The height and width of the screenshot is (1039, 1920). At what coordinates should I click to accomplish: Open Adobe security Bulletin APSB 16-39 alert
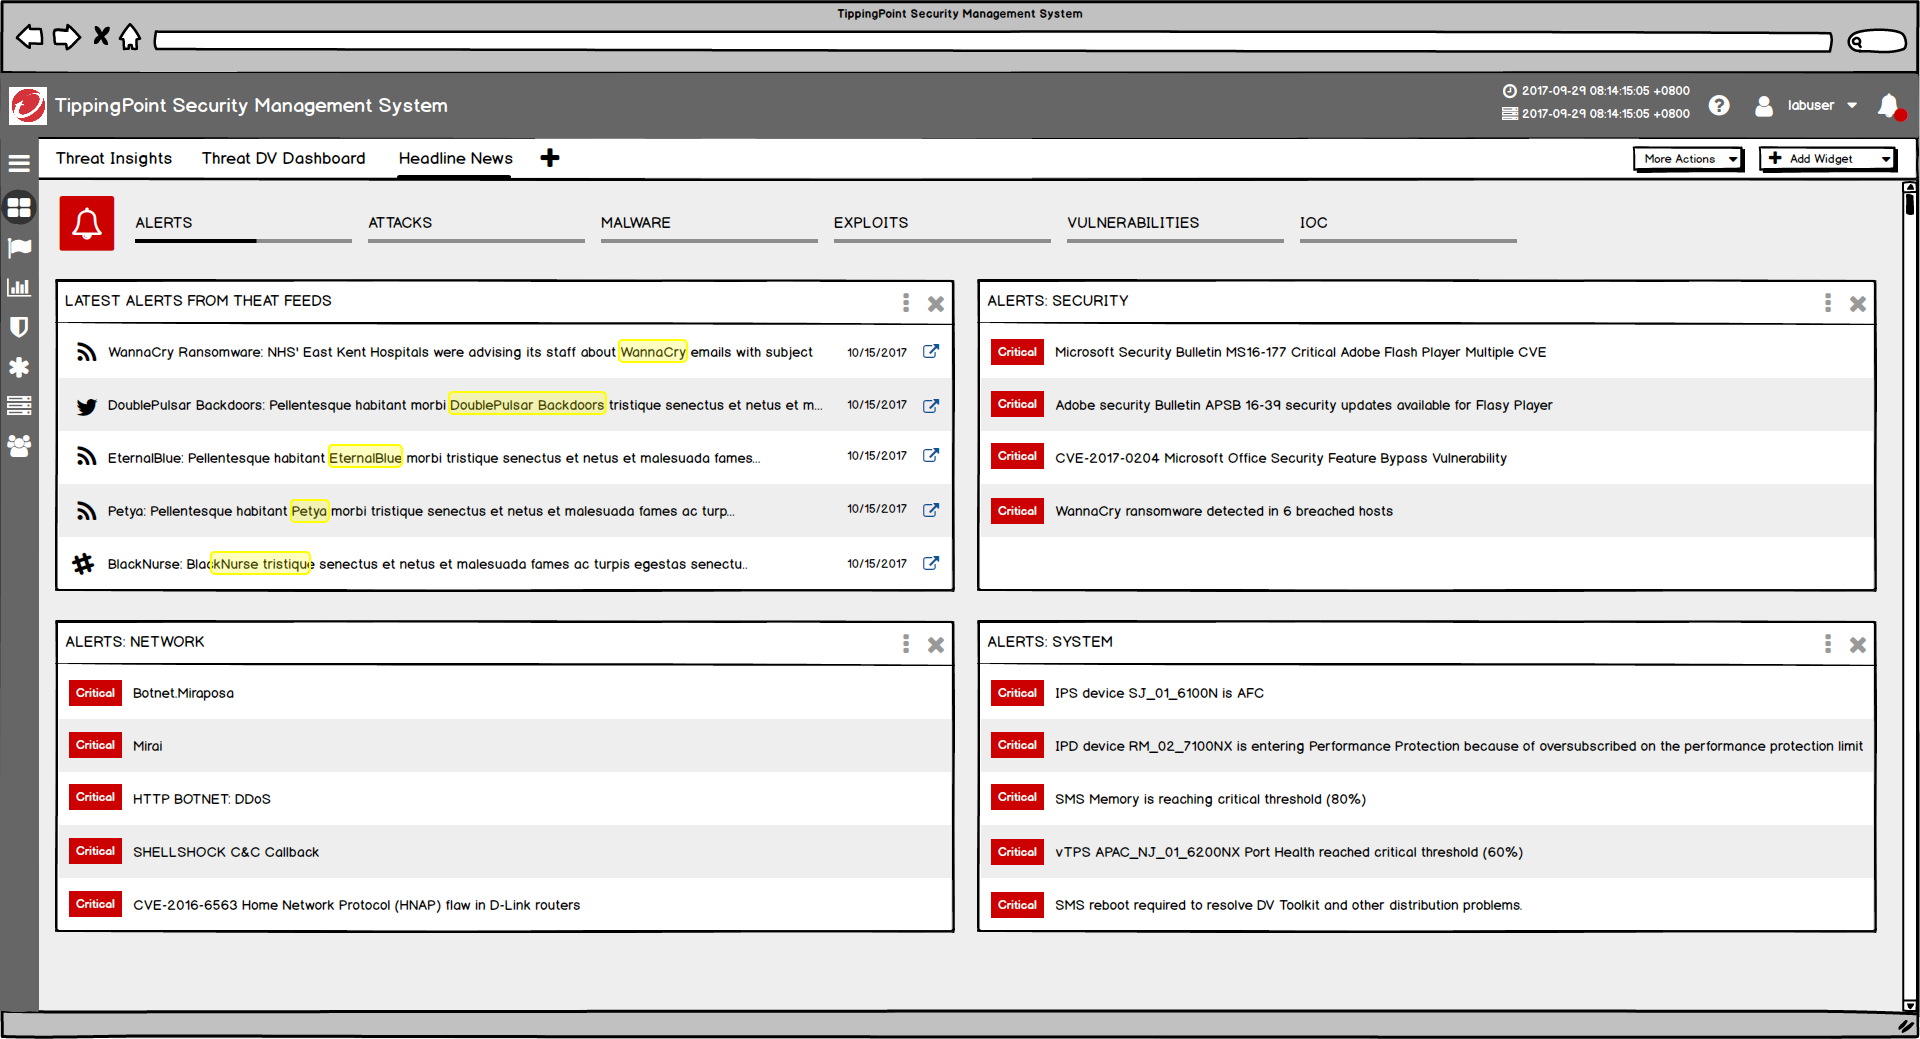point(1425,405)
